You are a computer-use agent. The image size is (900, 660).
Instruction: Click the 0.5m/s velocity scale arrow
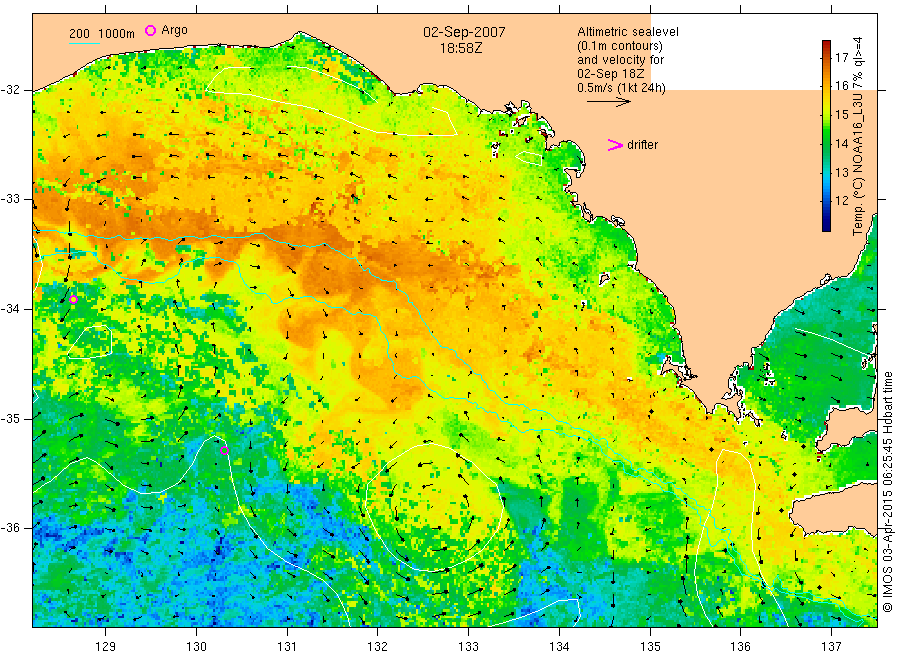tap(608, 102)
